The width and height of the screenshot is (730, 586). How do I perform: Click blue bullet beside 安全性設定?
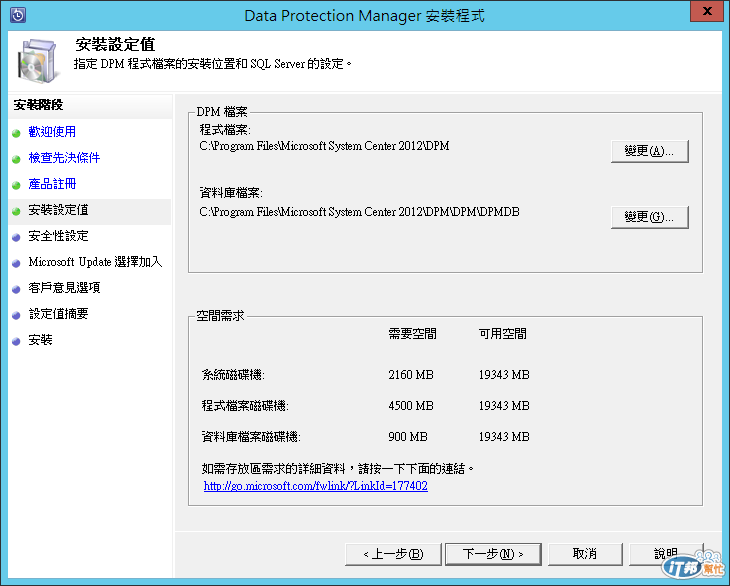tap(16, 237)
